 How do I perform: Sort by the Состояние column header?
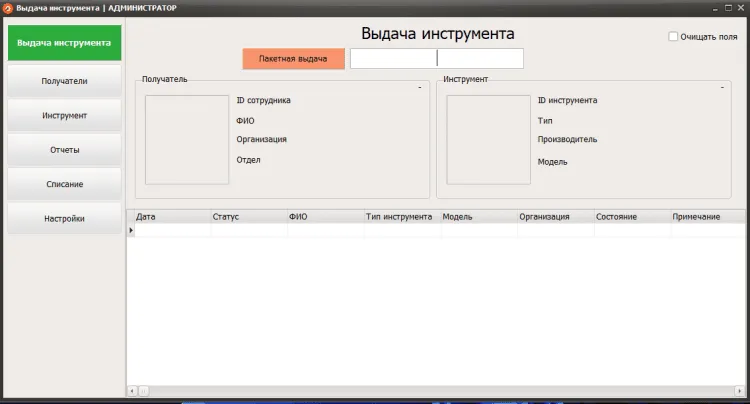632,217
